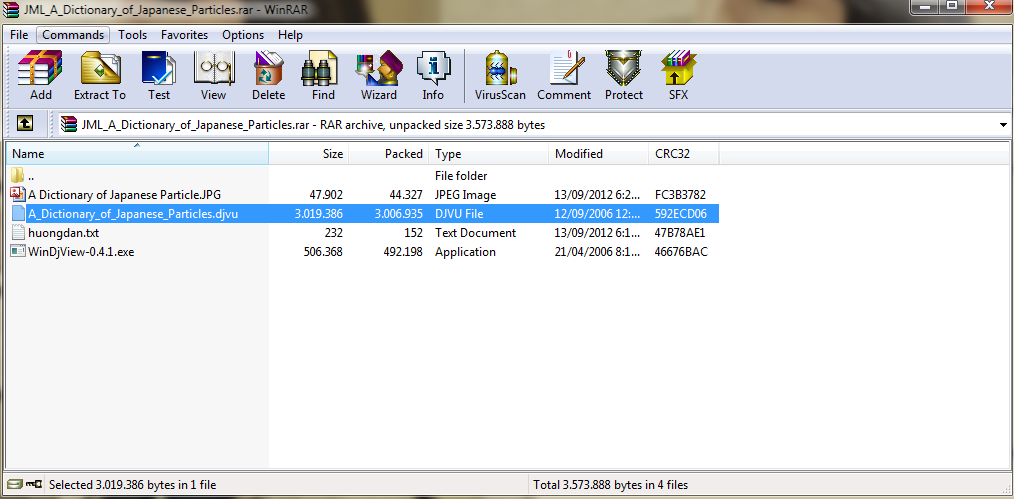The width and height of the screenshot is (1014, 499).
Task: Click the 'Text Document' type cell
Action: coord(475,233)
